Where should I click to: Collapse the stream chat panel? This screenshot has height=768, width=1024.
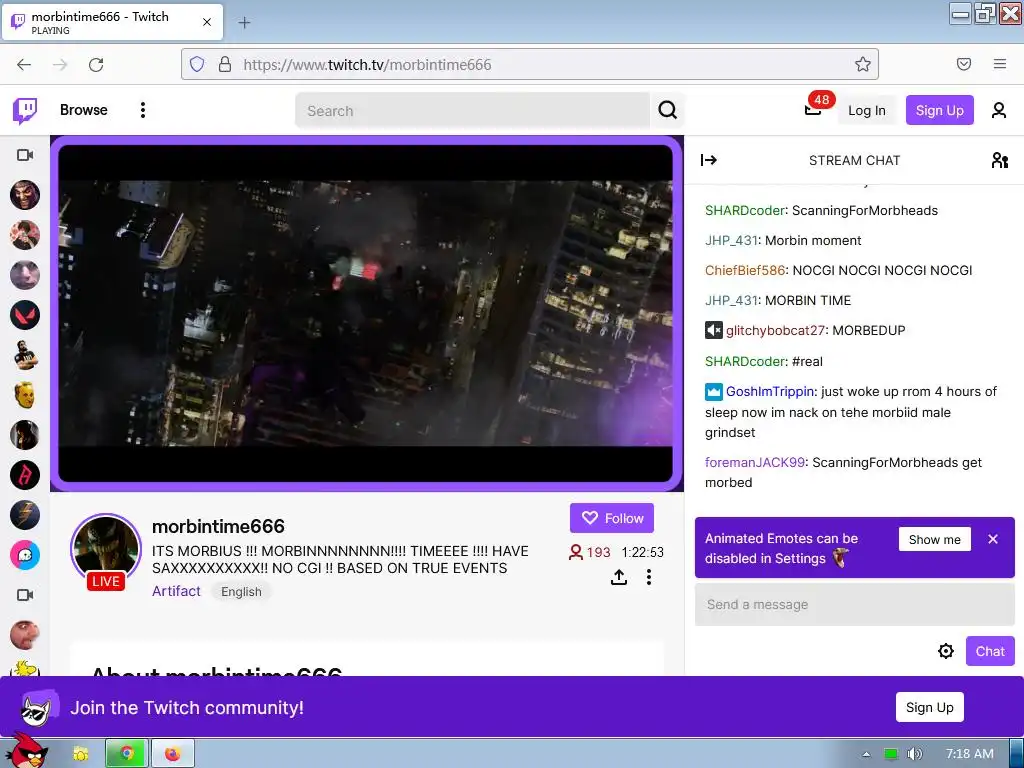tap(709, 160)
